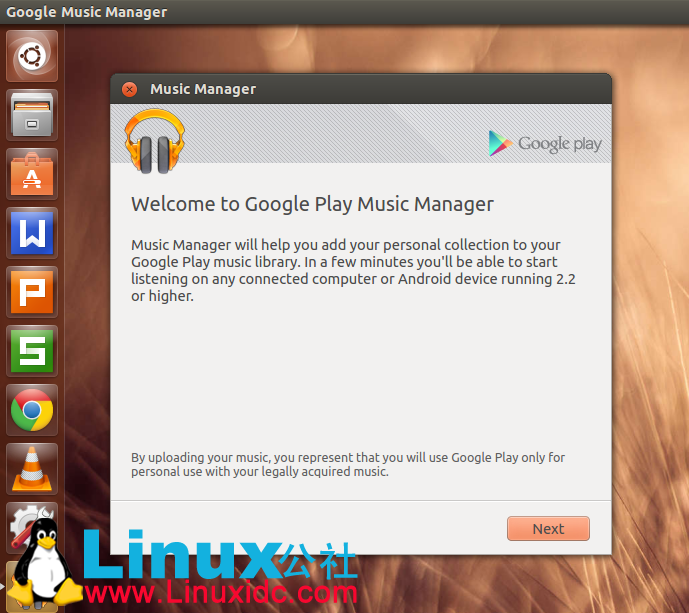Image resolution: width=689 pixels, height=613 pixels.
Task: Close the Music Manager dialog
Action: 129,89
